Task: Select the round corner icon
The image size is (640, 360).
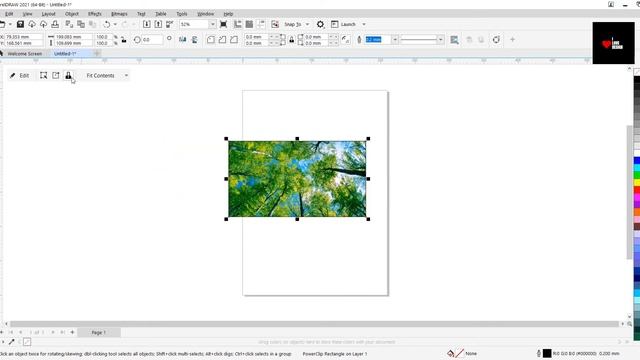Action: 211,40
